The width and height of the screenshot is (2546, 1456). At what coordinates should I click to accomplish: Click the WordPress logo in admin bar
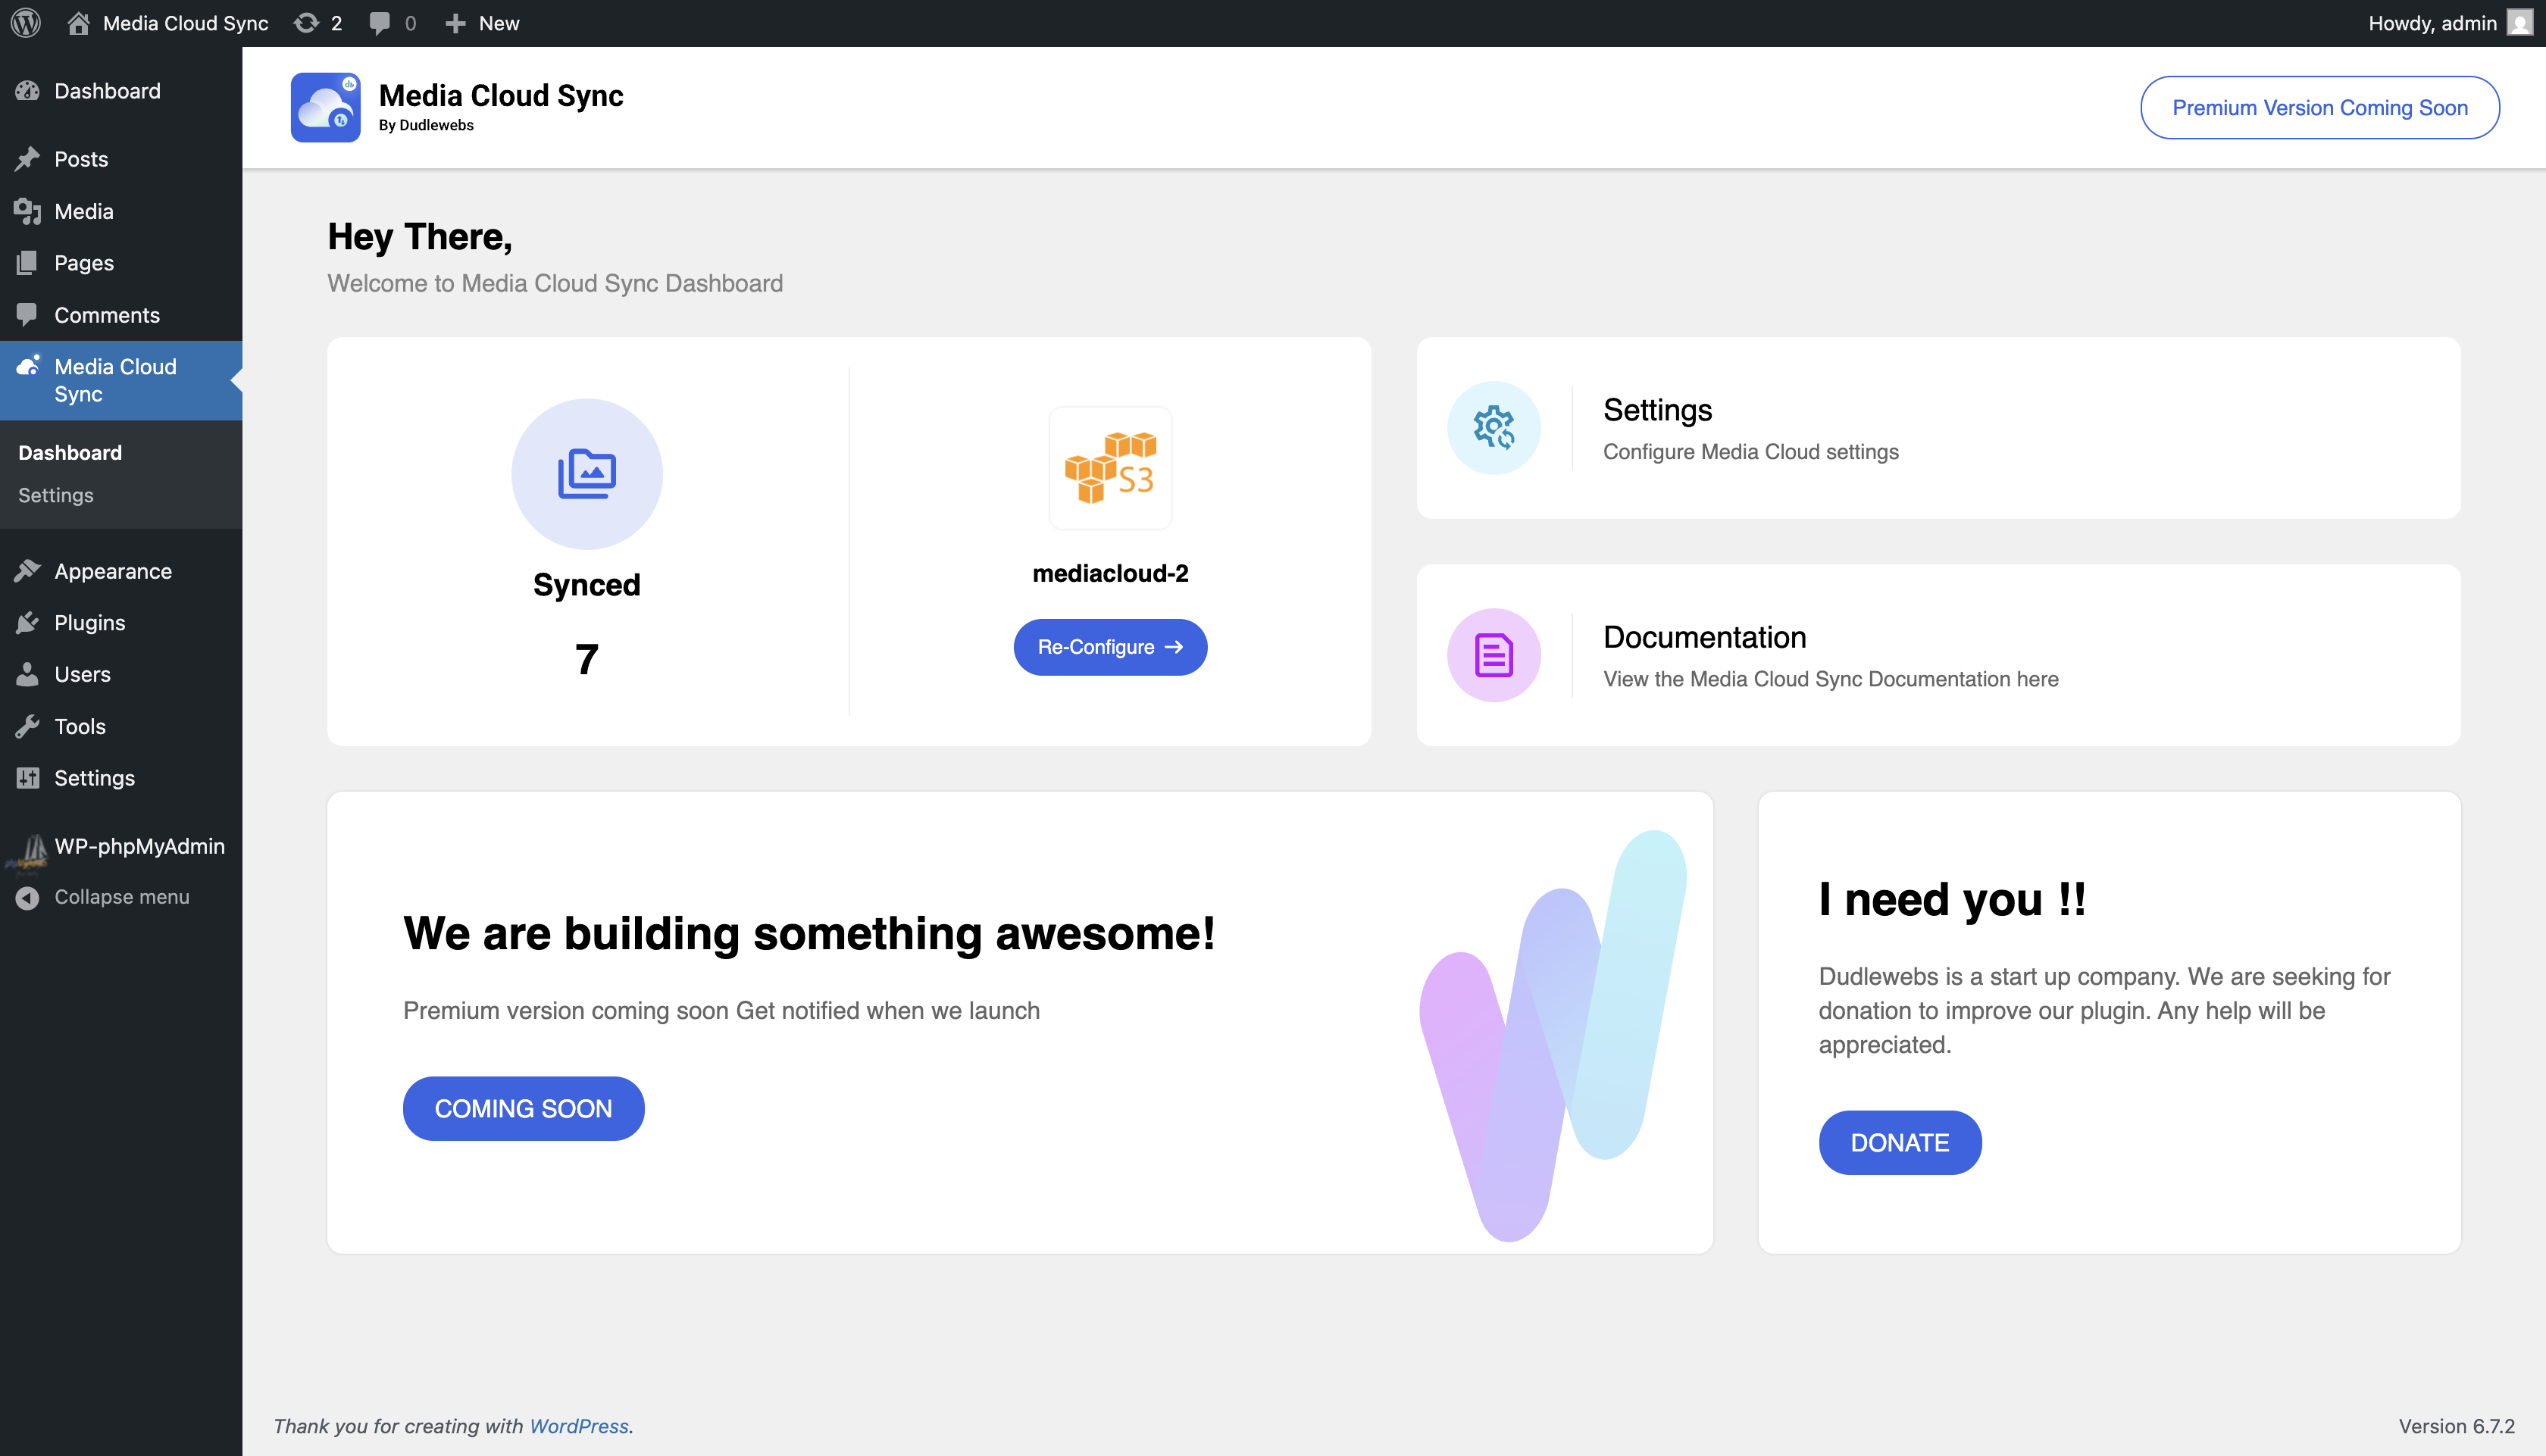coord(26,23)
